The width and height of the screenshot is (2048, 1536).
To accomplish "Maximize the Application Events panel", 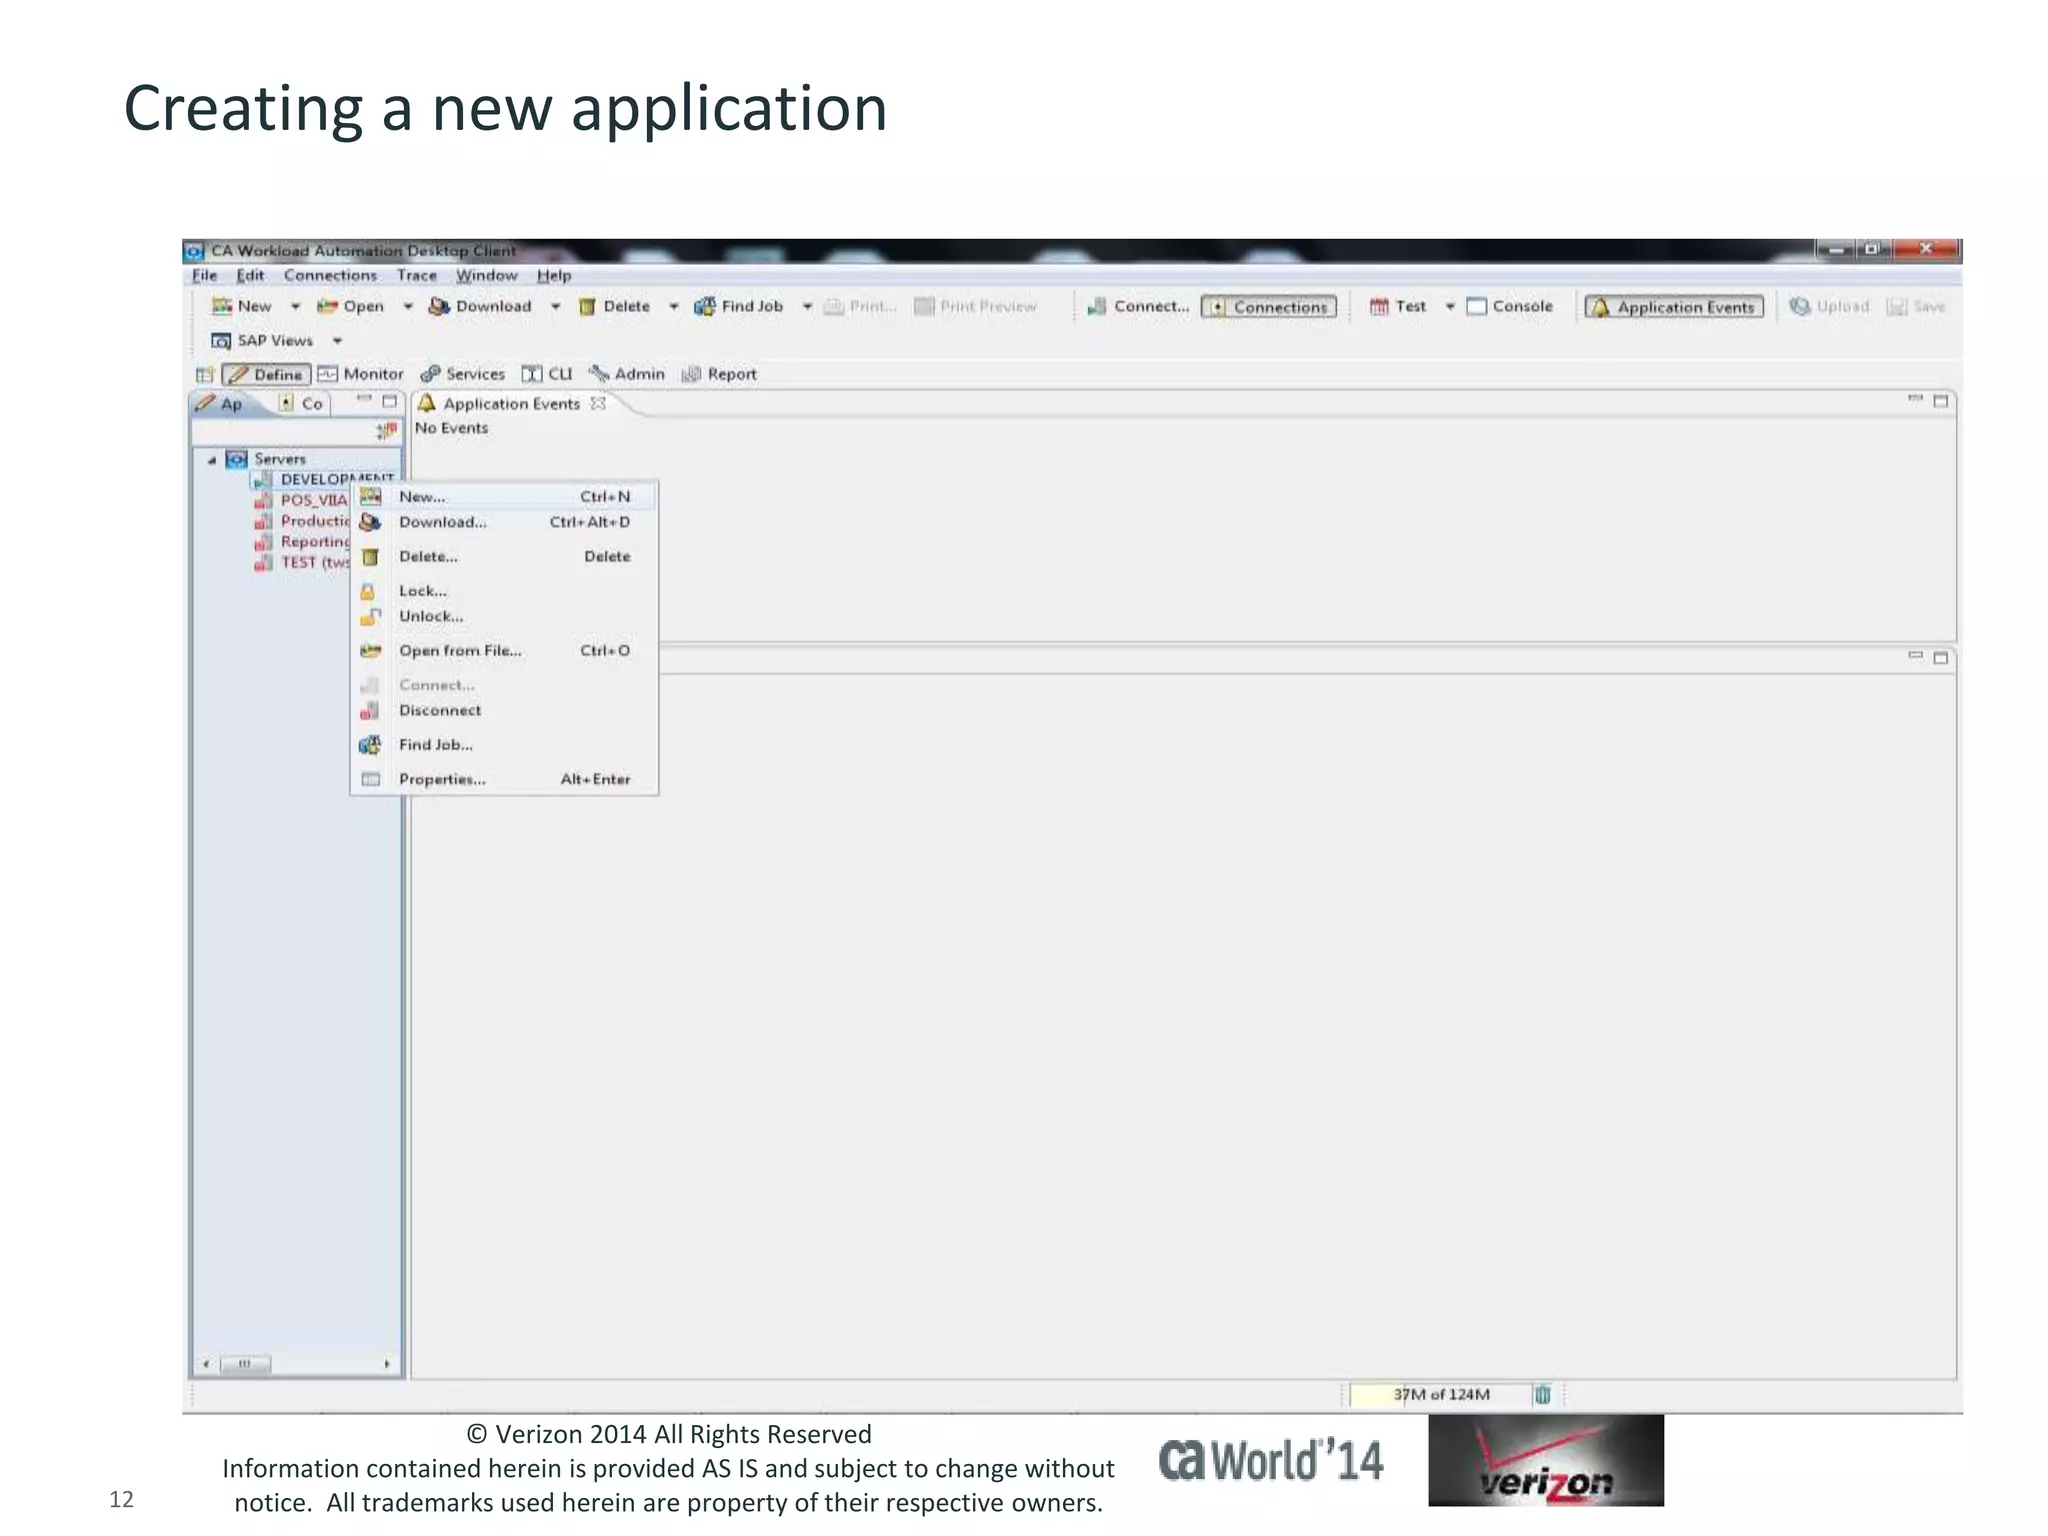I will point(1941,401).
